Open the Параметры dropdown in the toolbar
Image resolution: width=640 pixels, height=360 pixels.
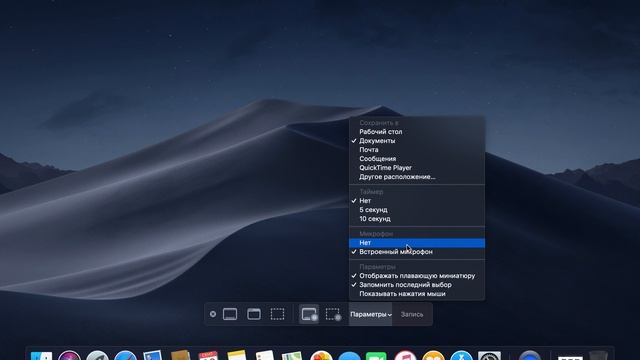pos(371,314)
